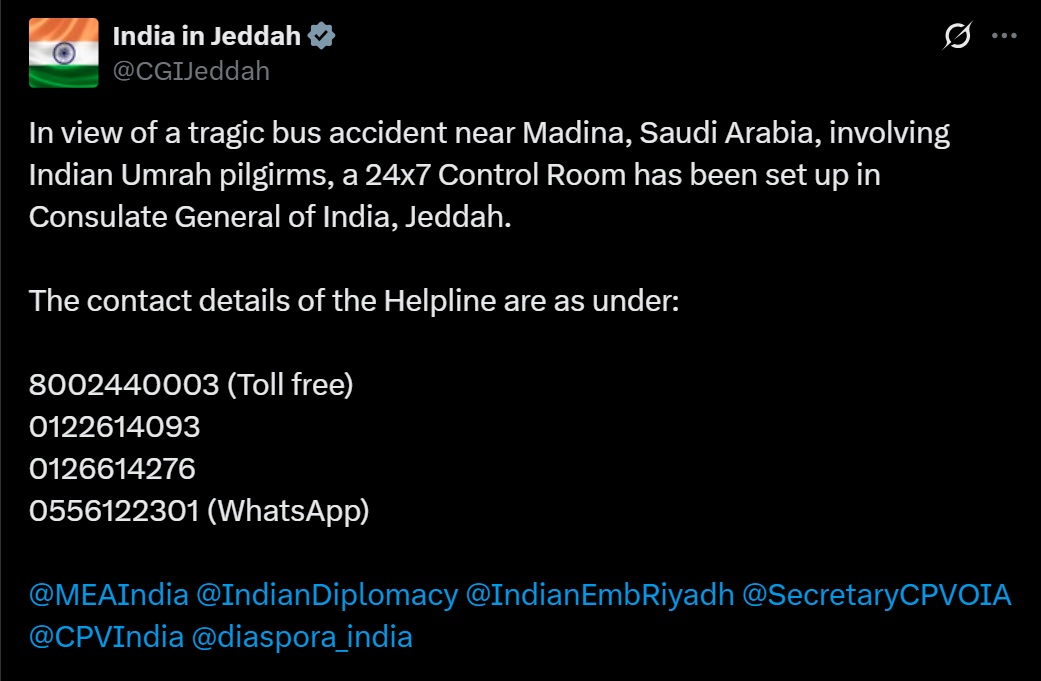Viewport: 1041px width, 681px height.
Task: Click the WhatsApp number 0556122301
Action: (114, 511)
